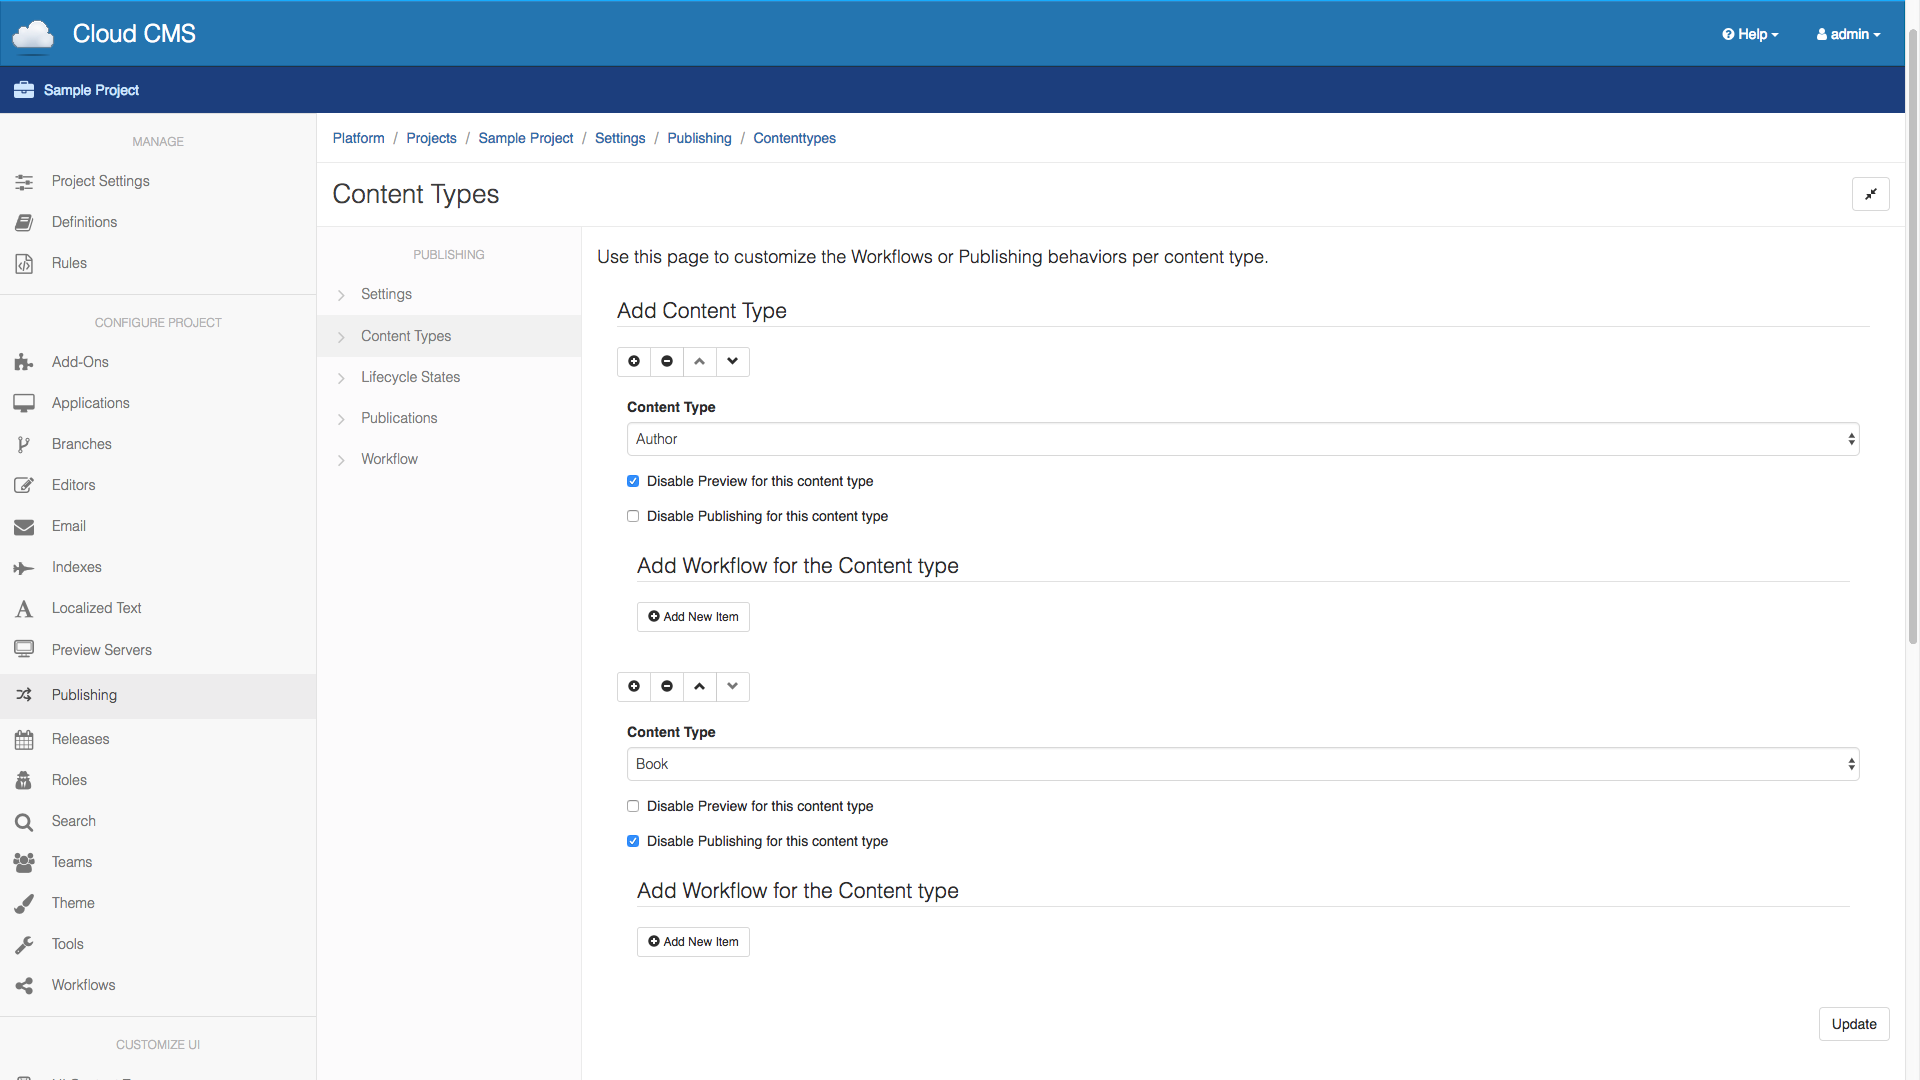Click the remove minus icon above Book
Image resolution: width=1920 pixels, height=1080 pixels.
click(x=667, y=686)
